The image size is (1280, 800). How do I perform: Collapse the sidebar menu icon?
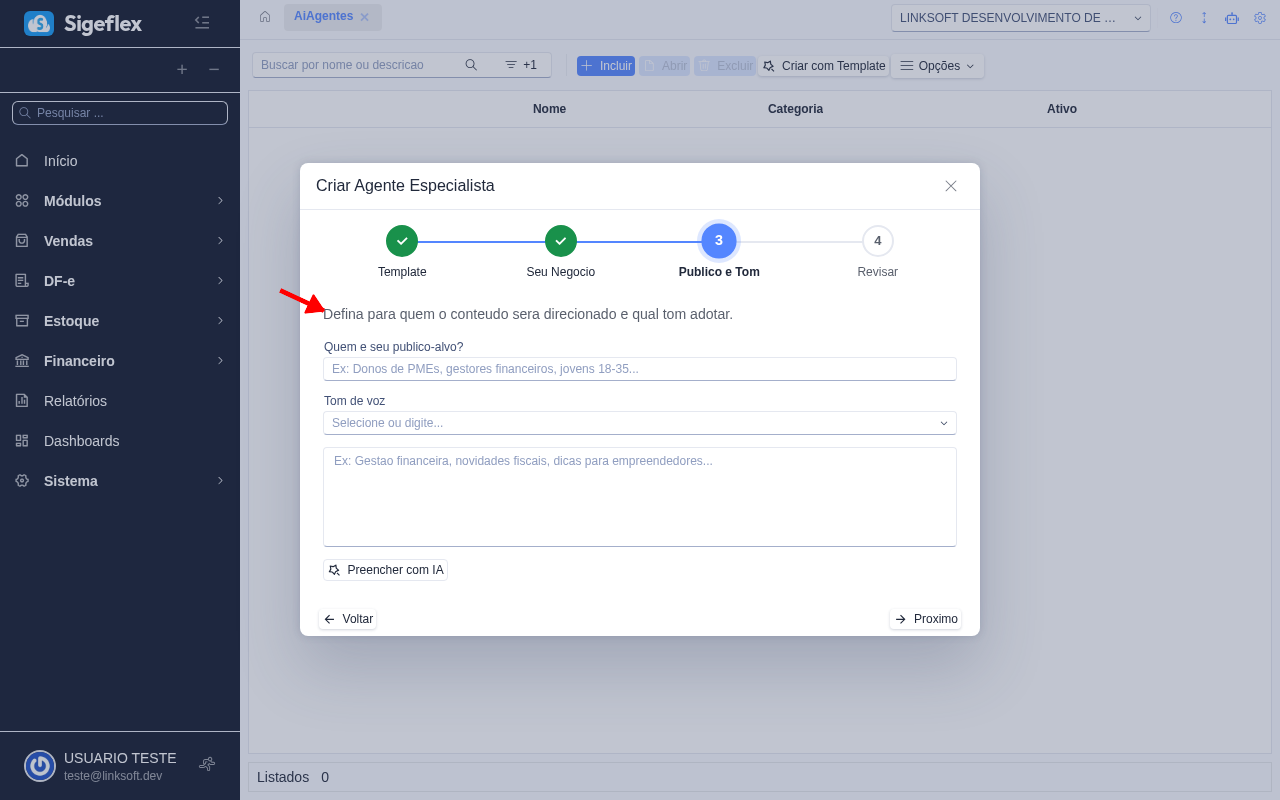click(x=202, y=23)
